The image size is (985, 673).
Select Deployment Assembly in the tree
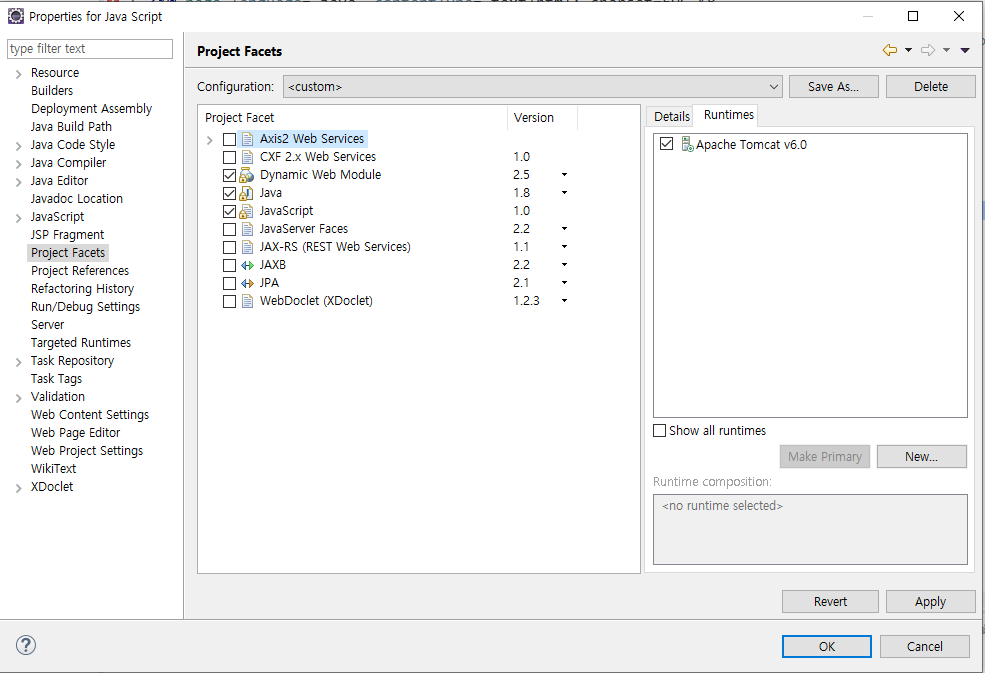92,109
